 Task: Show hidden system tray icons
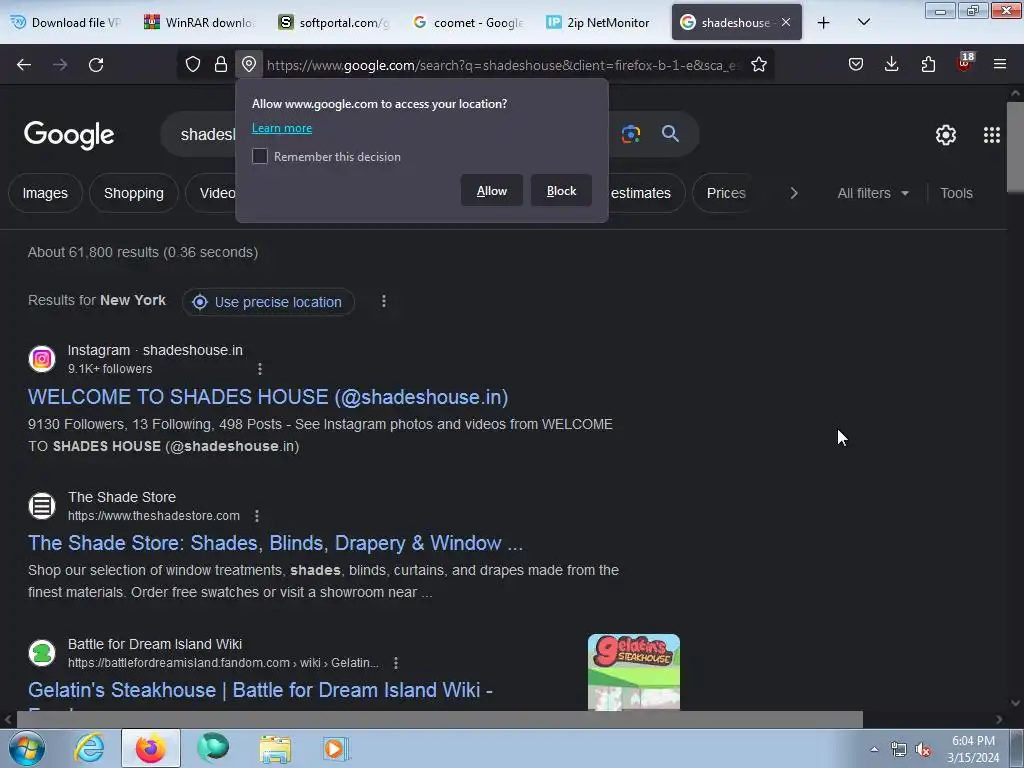click(x=874, y=749)
